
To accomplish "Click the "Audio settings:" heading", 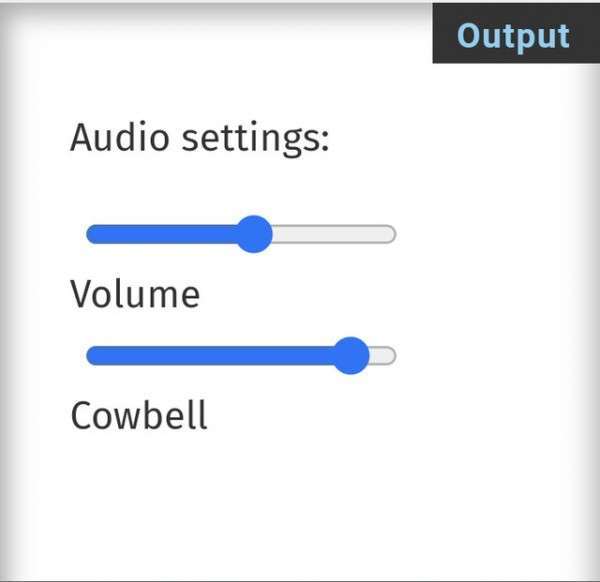I will (x=199, y=138).
